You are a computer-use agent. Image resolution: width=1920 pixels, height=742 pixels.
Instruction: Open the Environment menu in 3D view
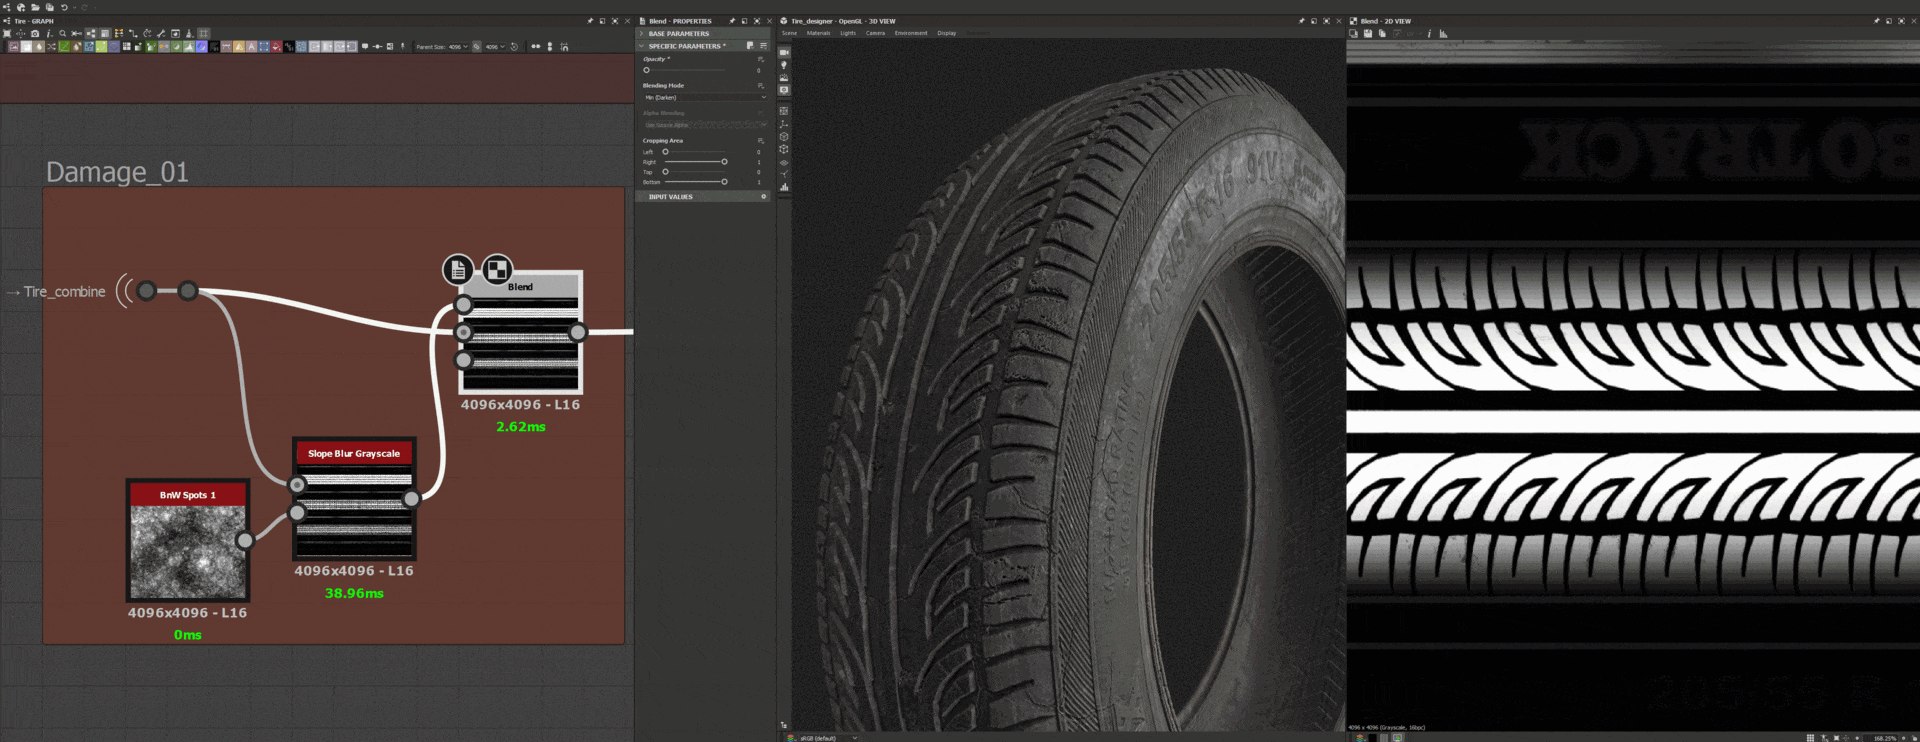click(x=910, y=33)
